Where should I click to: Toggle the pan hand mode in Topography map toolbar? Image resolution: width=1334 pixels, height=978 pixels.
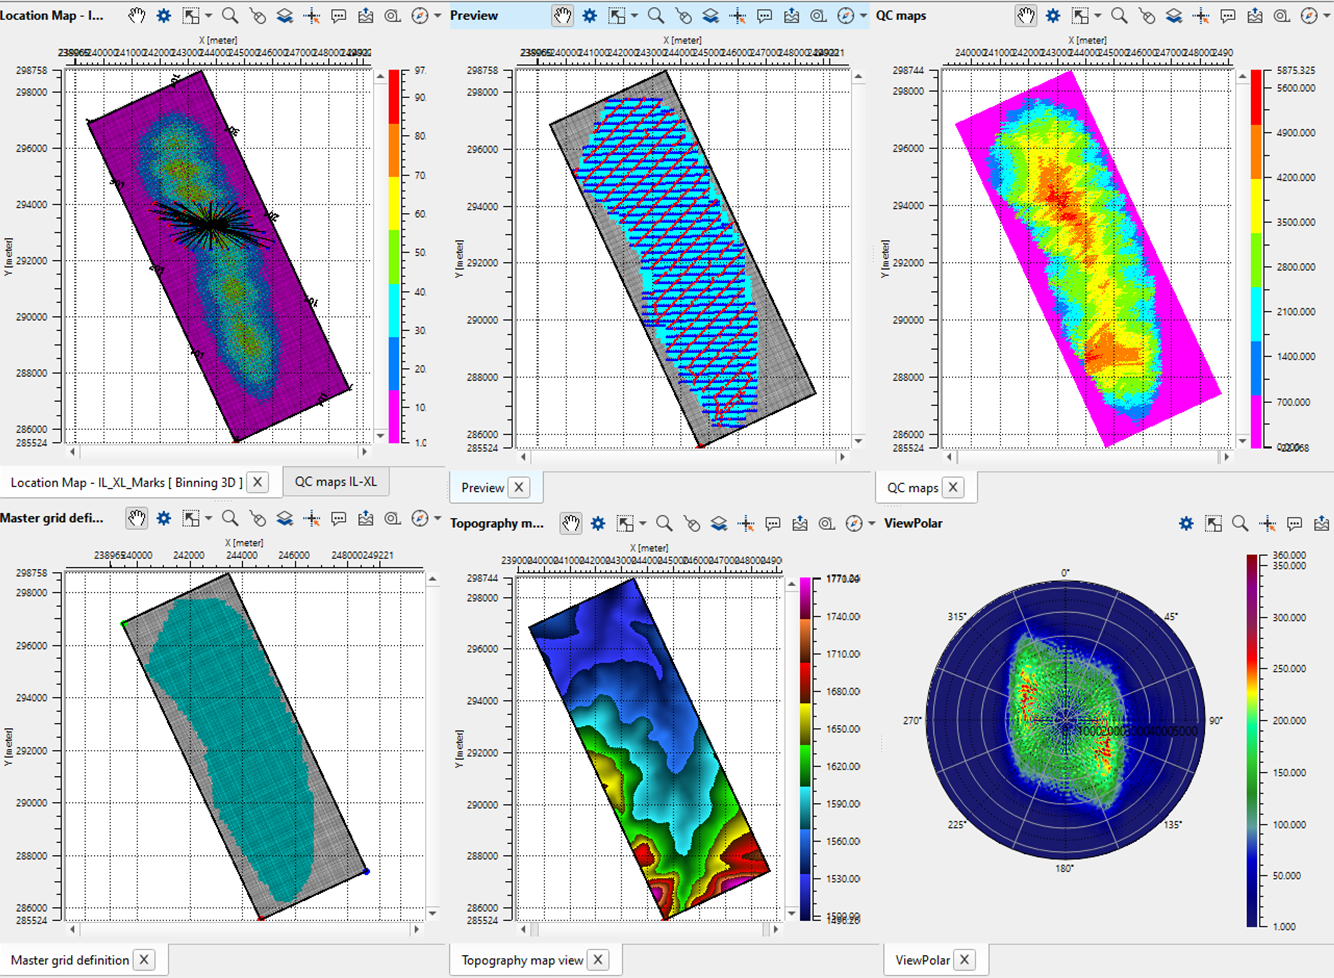[571, 523]
